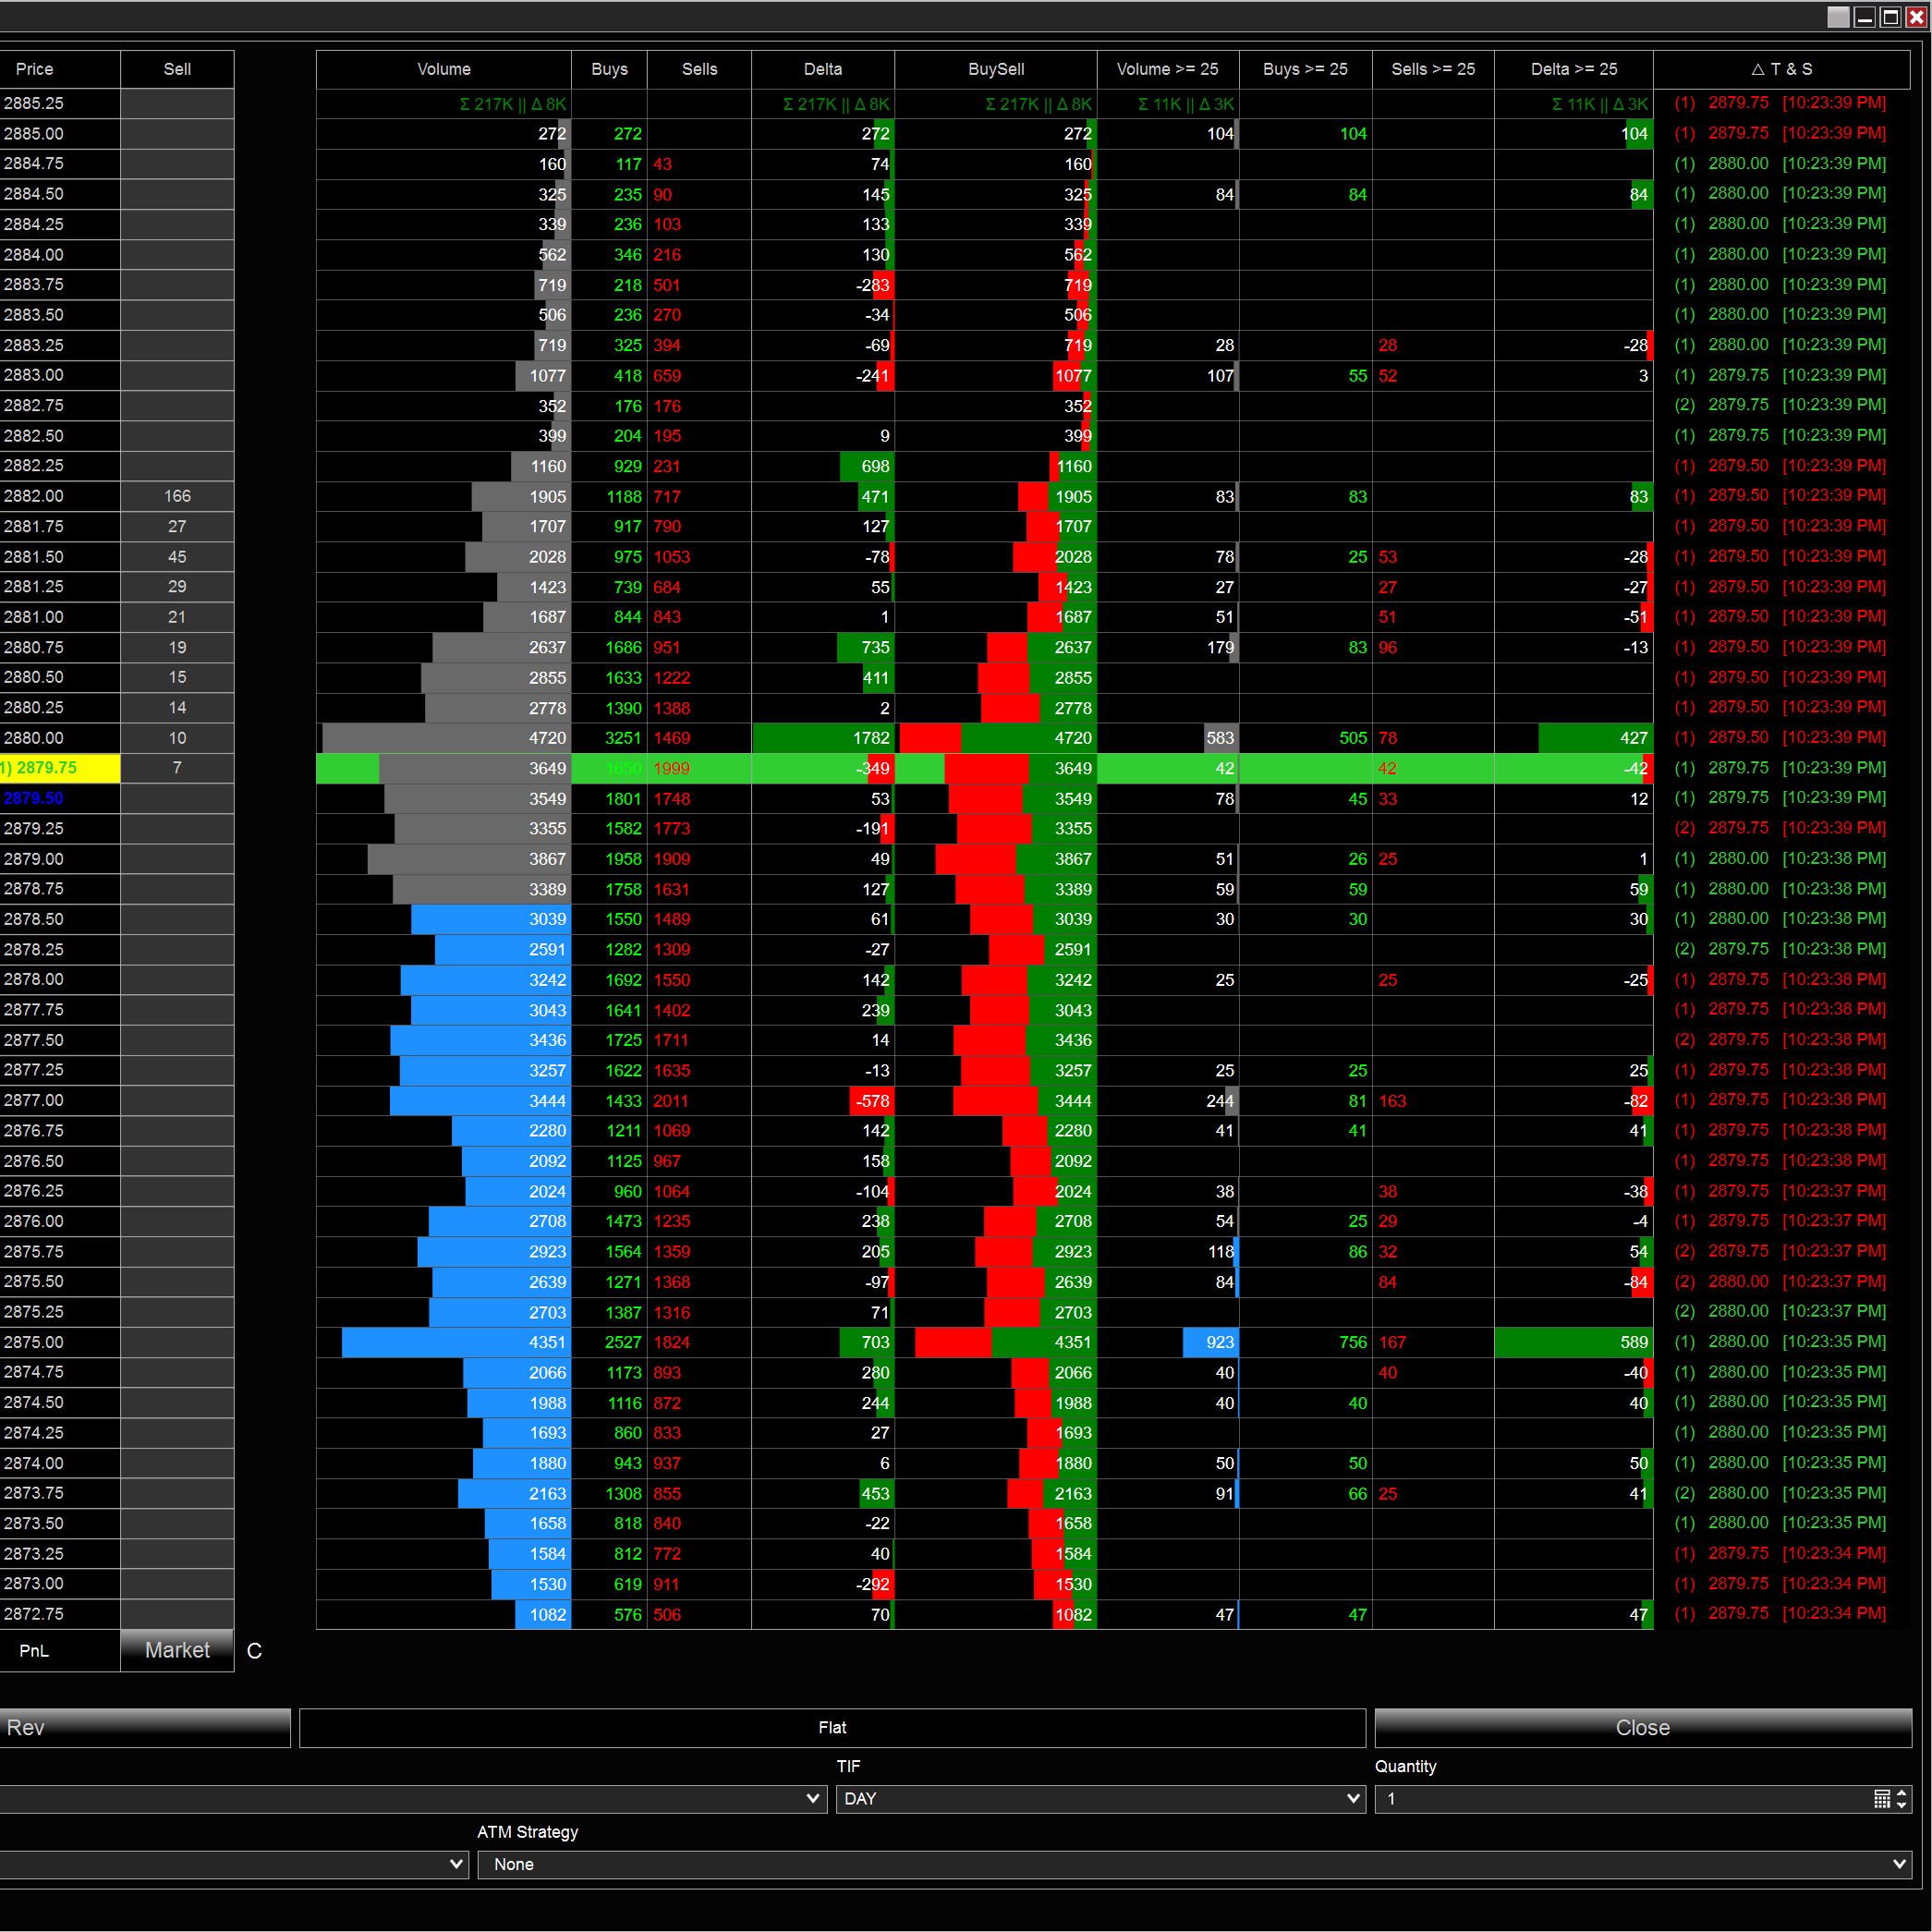Select the T & S column header
The height and width of the screenshot is (1932, 1932).
[x=1781, y=69]
